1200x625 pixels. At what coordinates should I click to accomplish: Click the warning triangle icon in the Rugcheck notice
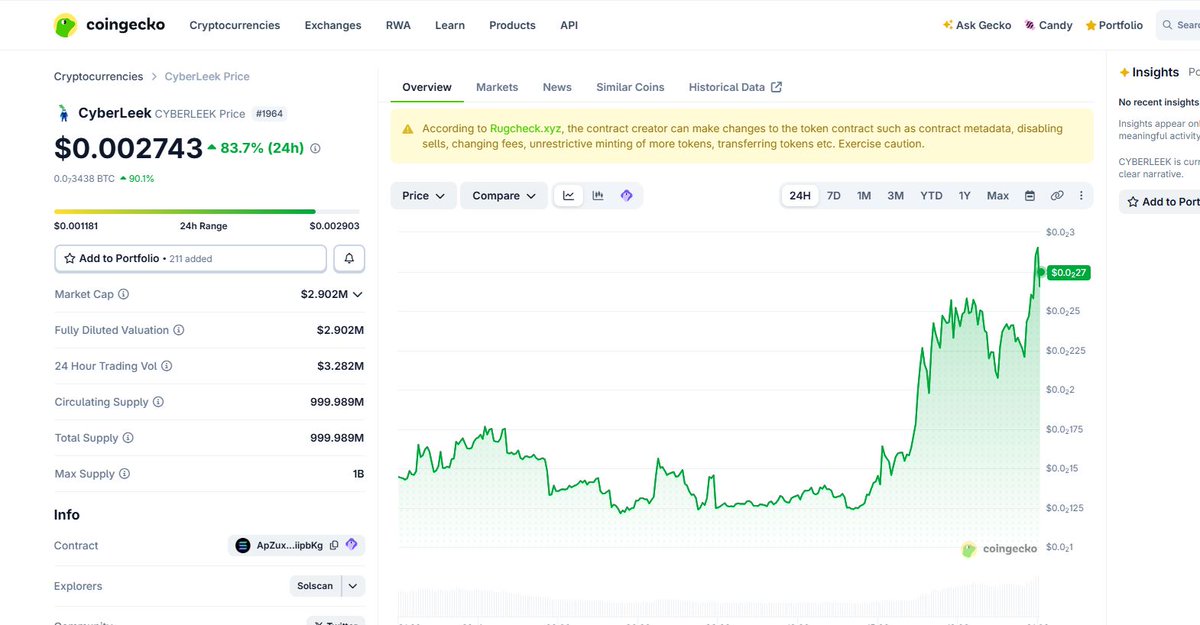tap(408, 129)
